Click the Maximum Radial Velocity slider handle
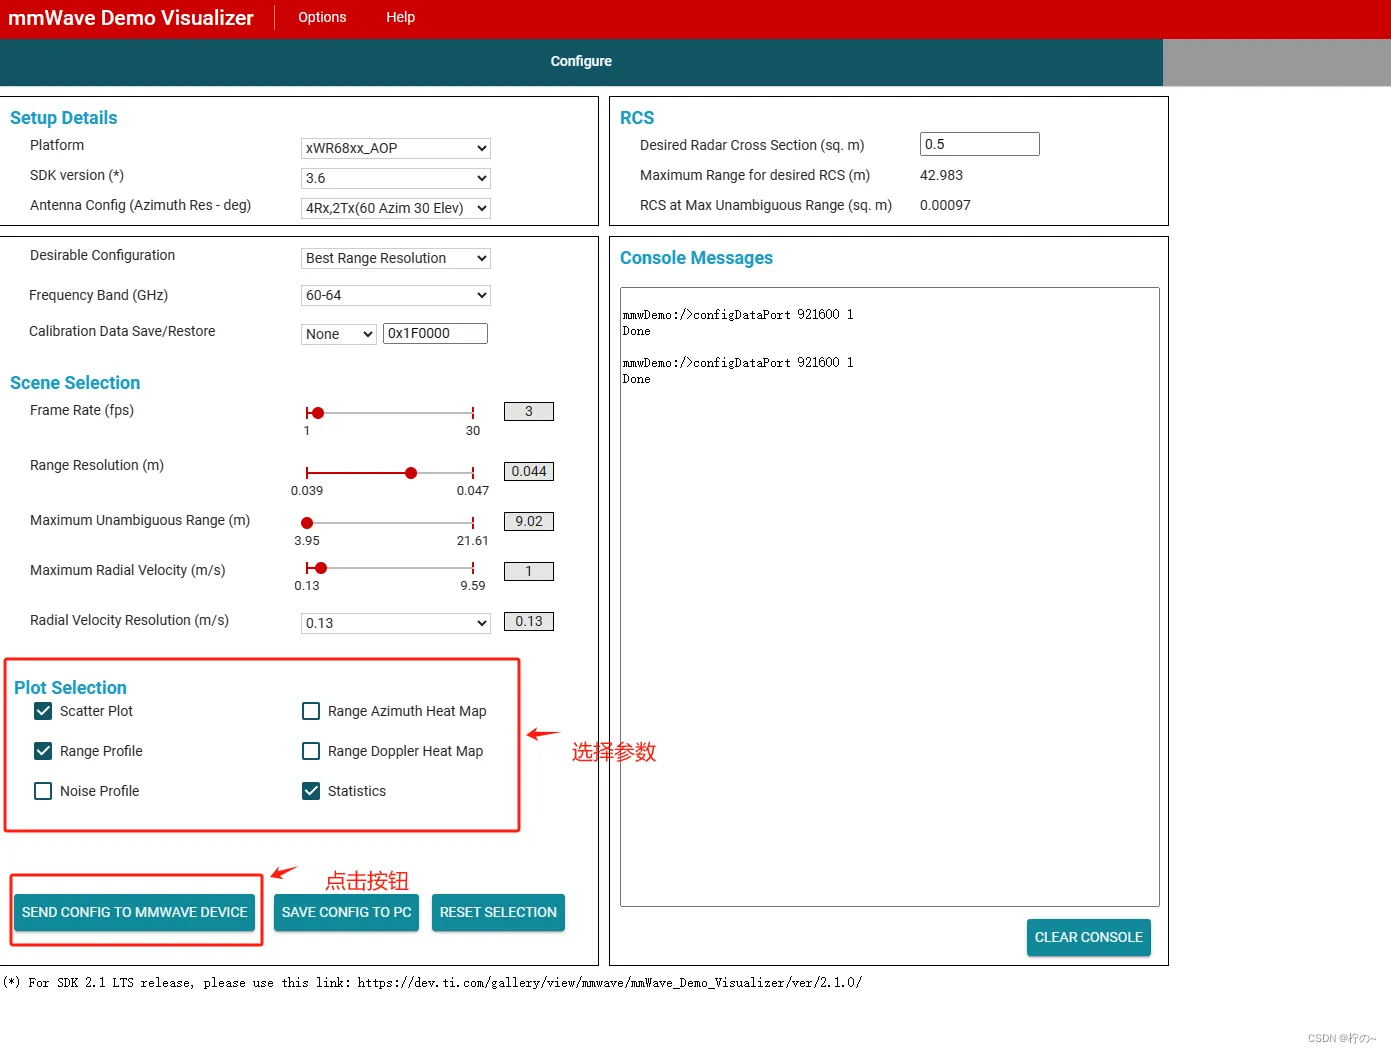This screenshot has width=1391, height=1053. (321, 568)
